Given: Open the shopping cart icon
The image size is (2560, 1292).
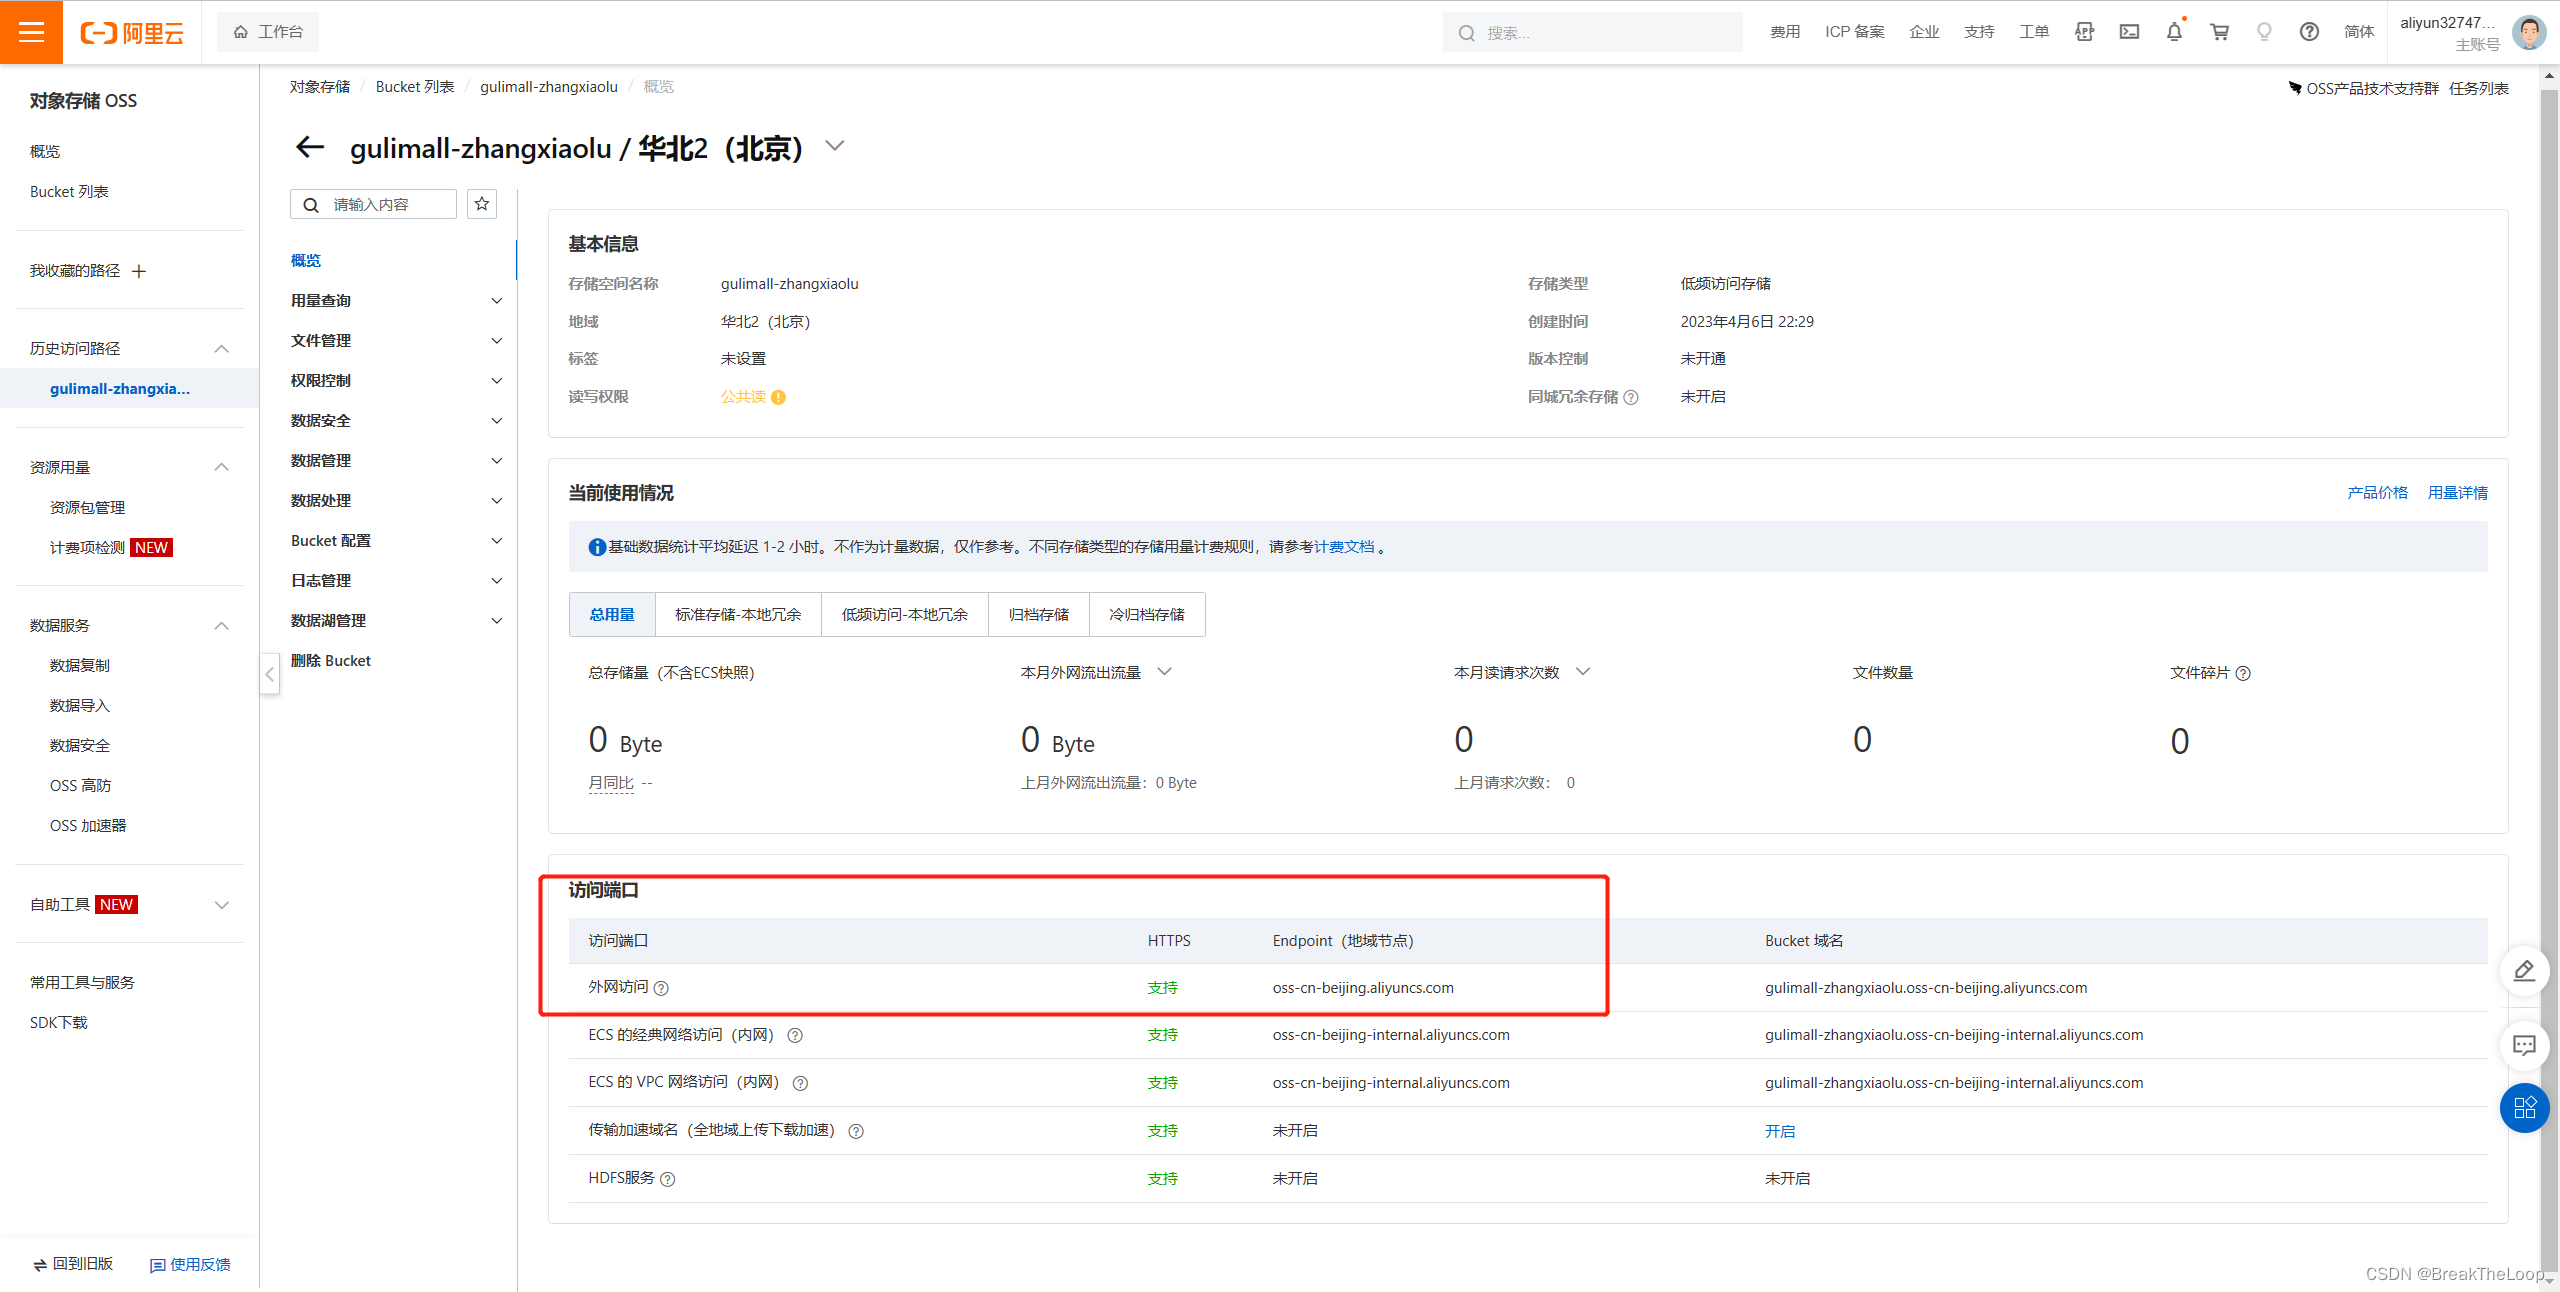Looking at the screenshot, I should (x=2219, y=32).
